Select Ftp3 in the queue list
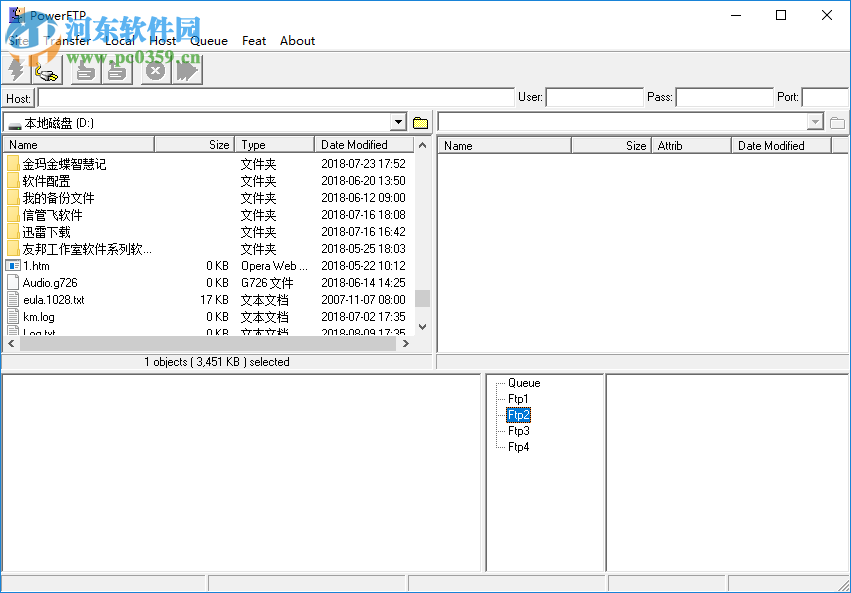851x593 pixels. [x=518, y=431]
